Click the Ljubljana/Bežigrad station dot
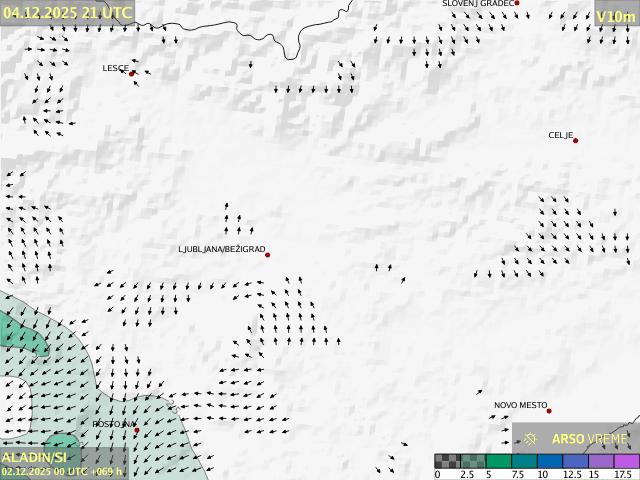This screenshot has height=480, width=640. (x=267, y=255)
